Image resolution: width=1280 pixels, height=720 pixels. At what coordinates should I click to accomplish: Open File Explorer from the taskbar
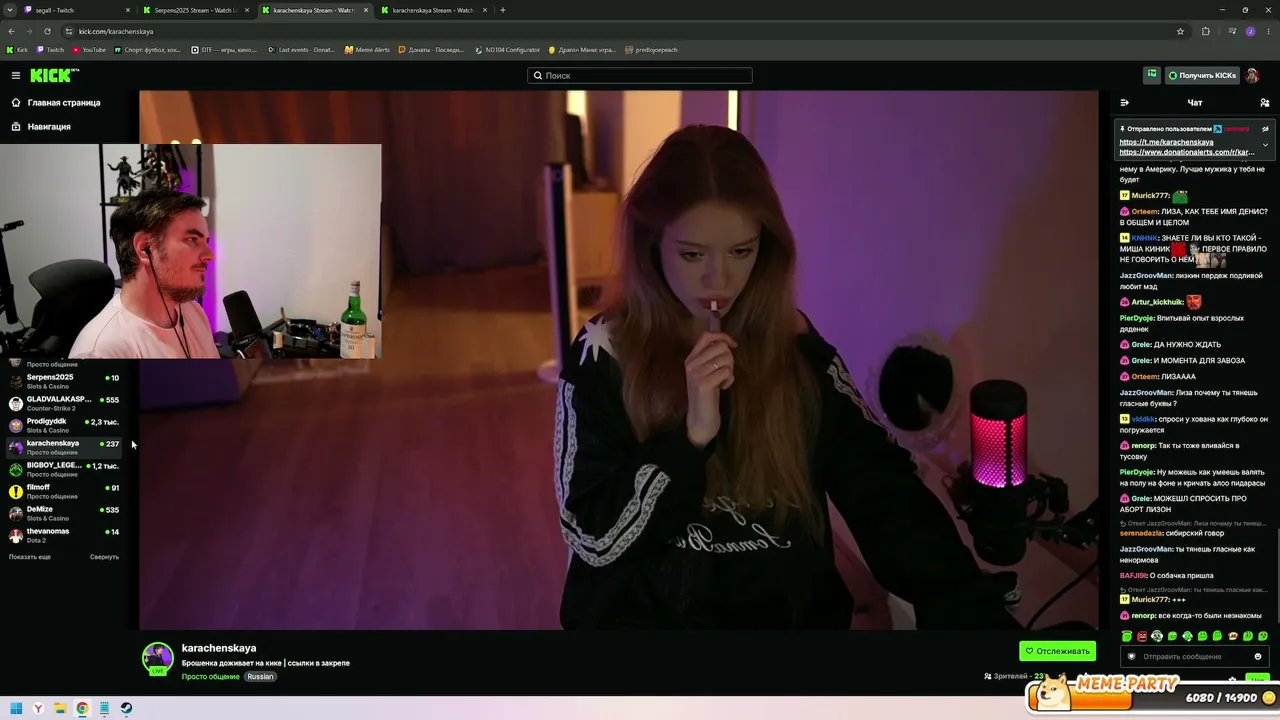[x=60, y=708]
